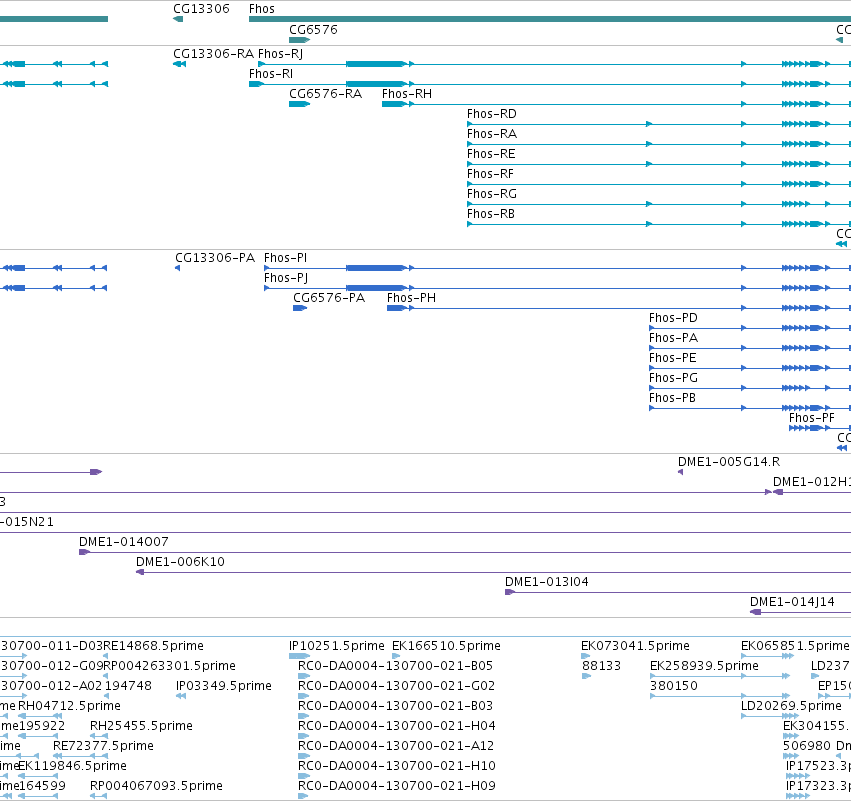
Task: Click EST label IP03349.5prime
Action: 224,686
